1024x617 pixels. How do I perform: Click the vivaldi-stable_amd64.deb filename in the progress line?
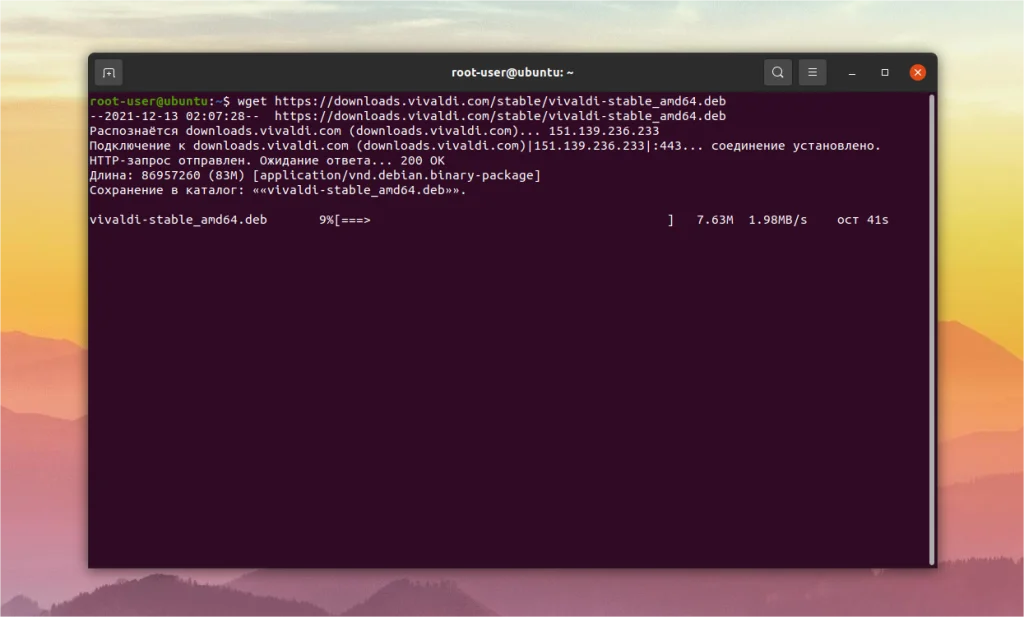pos(176,220)
